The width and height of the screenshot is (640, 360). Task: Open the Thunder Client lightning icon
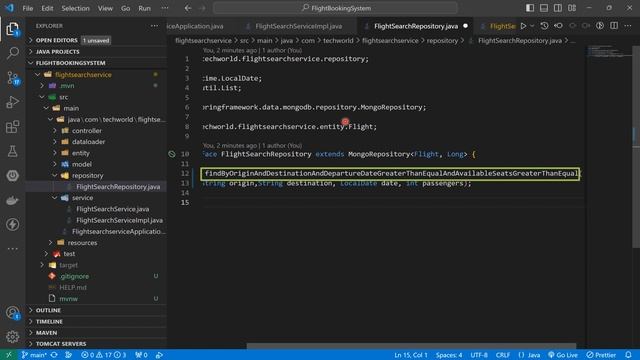13,224
